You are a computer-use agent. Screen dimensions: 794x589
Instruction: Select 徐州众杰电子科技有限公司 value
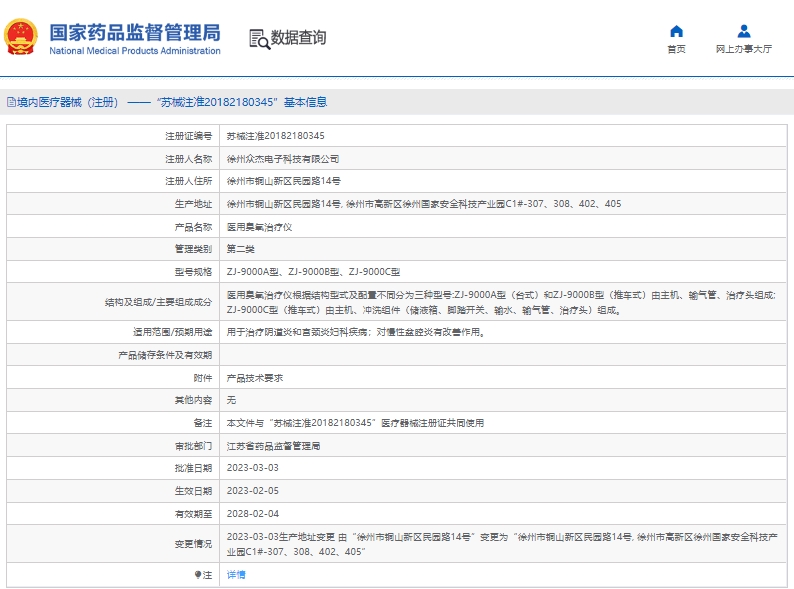[x=283, y=159]
